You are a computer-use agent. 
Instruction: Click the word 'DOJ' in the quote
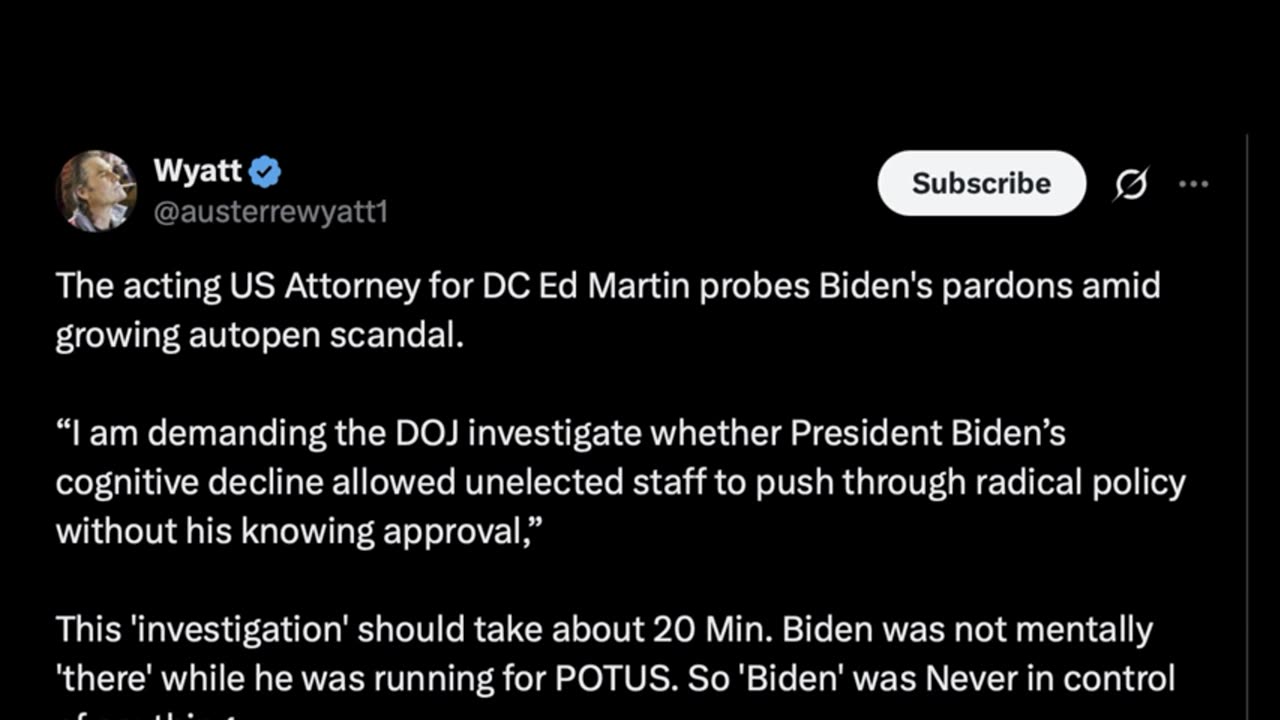(x=417, y=433)
